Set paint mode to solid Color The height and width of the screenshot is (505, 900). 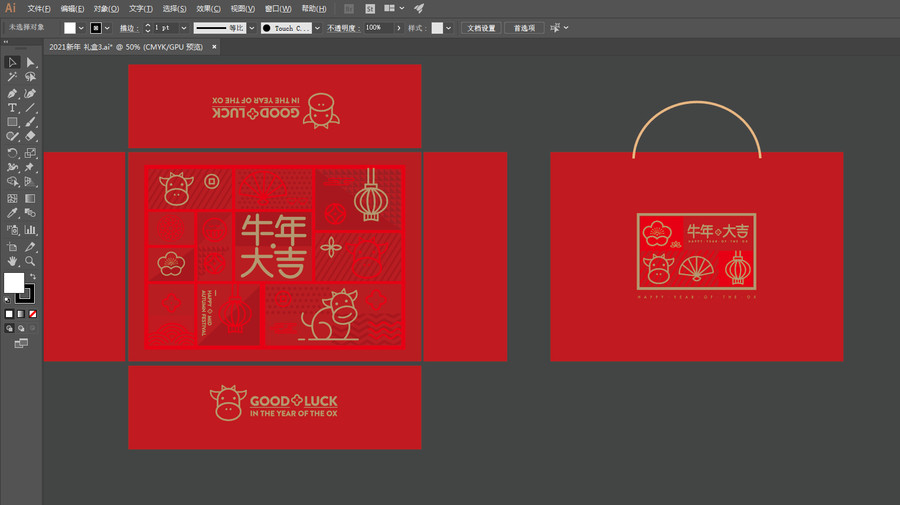pos(9,314)
